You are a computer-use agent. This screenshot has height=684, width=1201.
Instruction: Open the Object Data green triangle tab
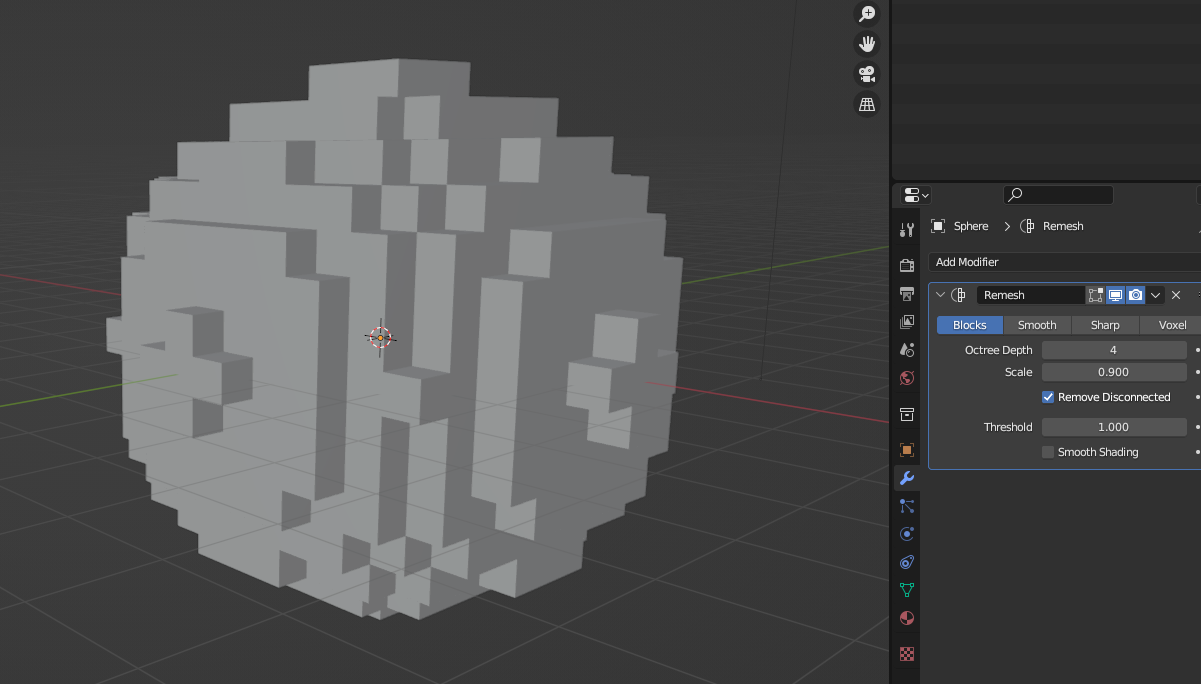click(905, 590)
